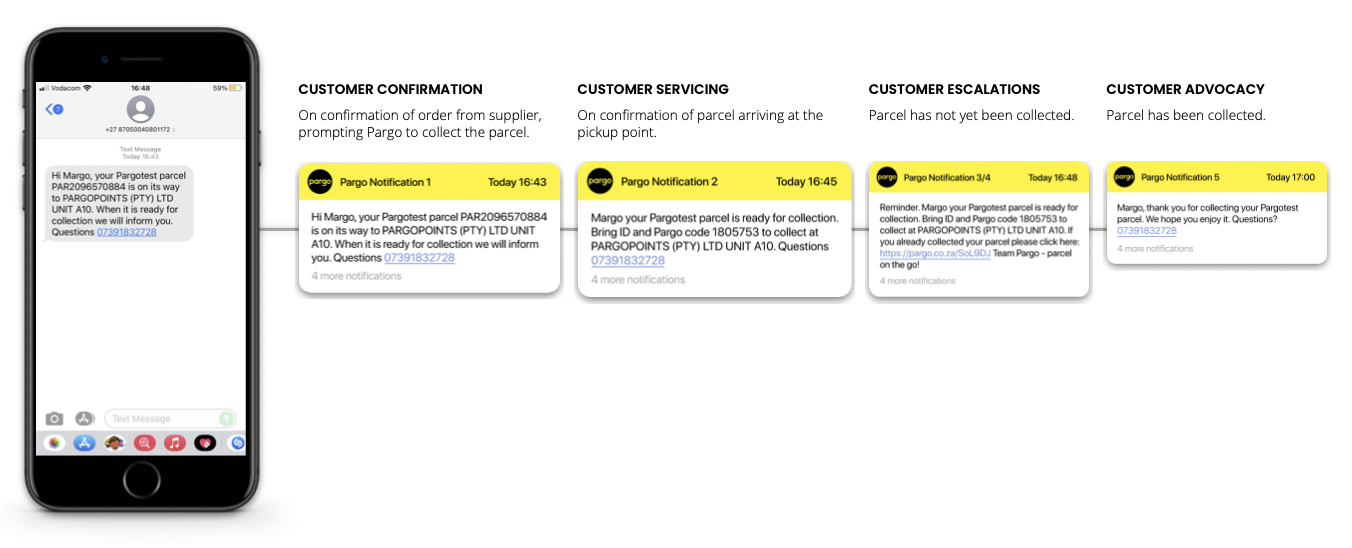This screenshot has height=548, width=1352.
Task: Click the Pargo logo on Notification 5
Action: pyautogui.click(x=1125, y=177)
